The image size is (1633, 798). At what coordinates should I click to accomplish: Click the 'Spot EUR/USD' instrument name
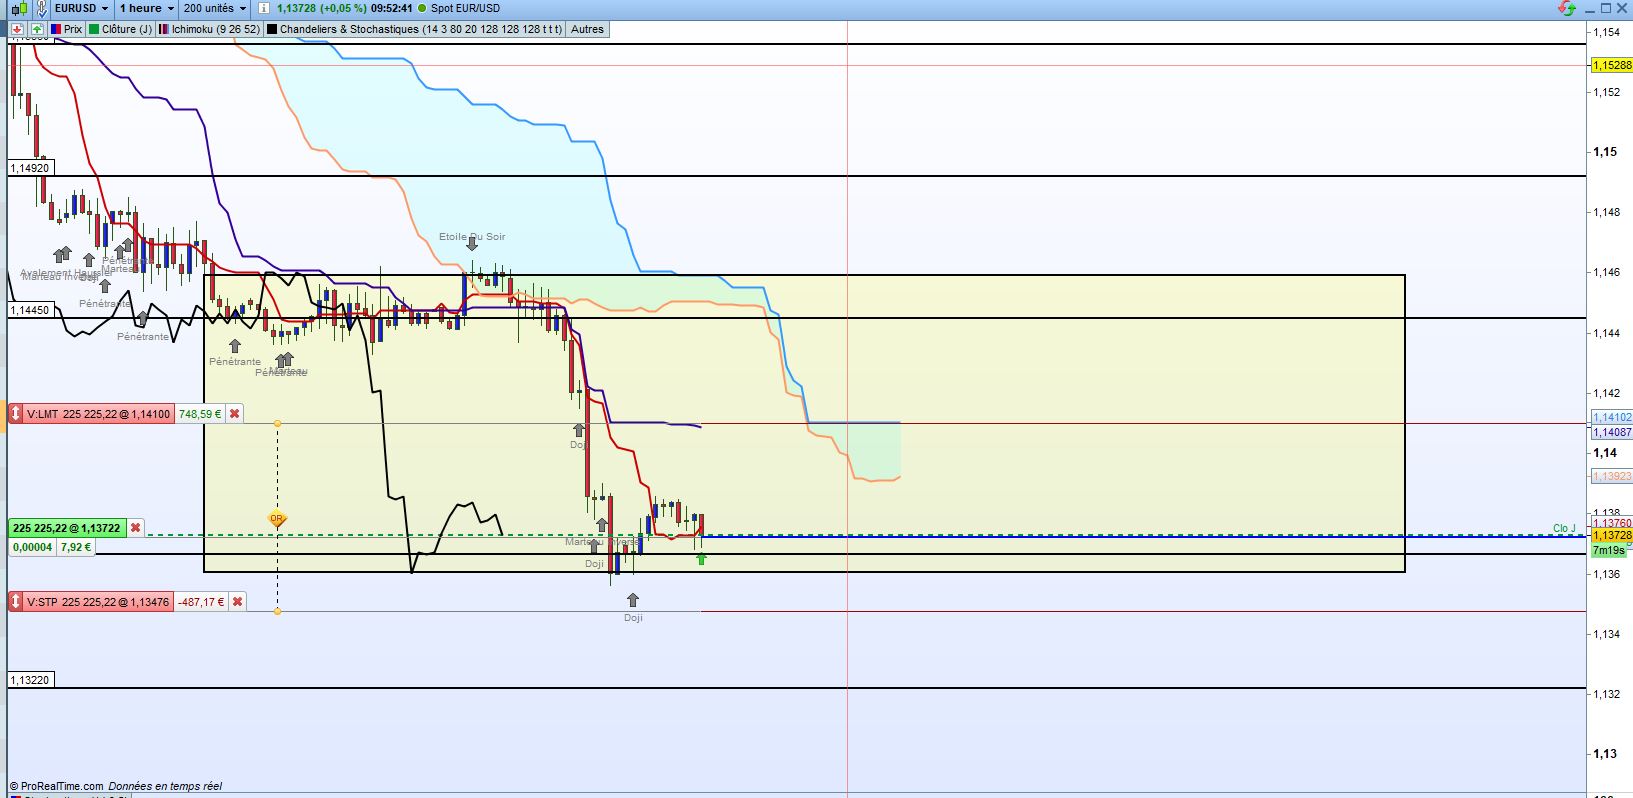465,8
